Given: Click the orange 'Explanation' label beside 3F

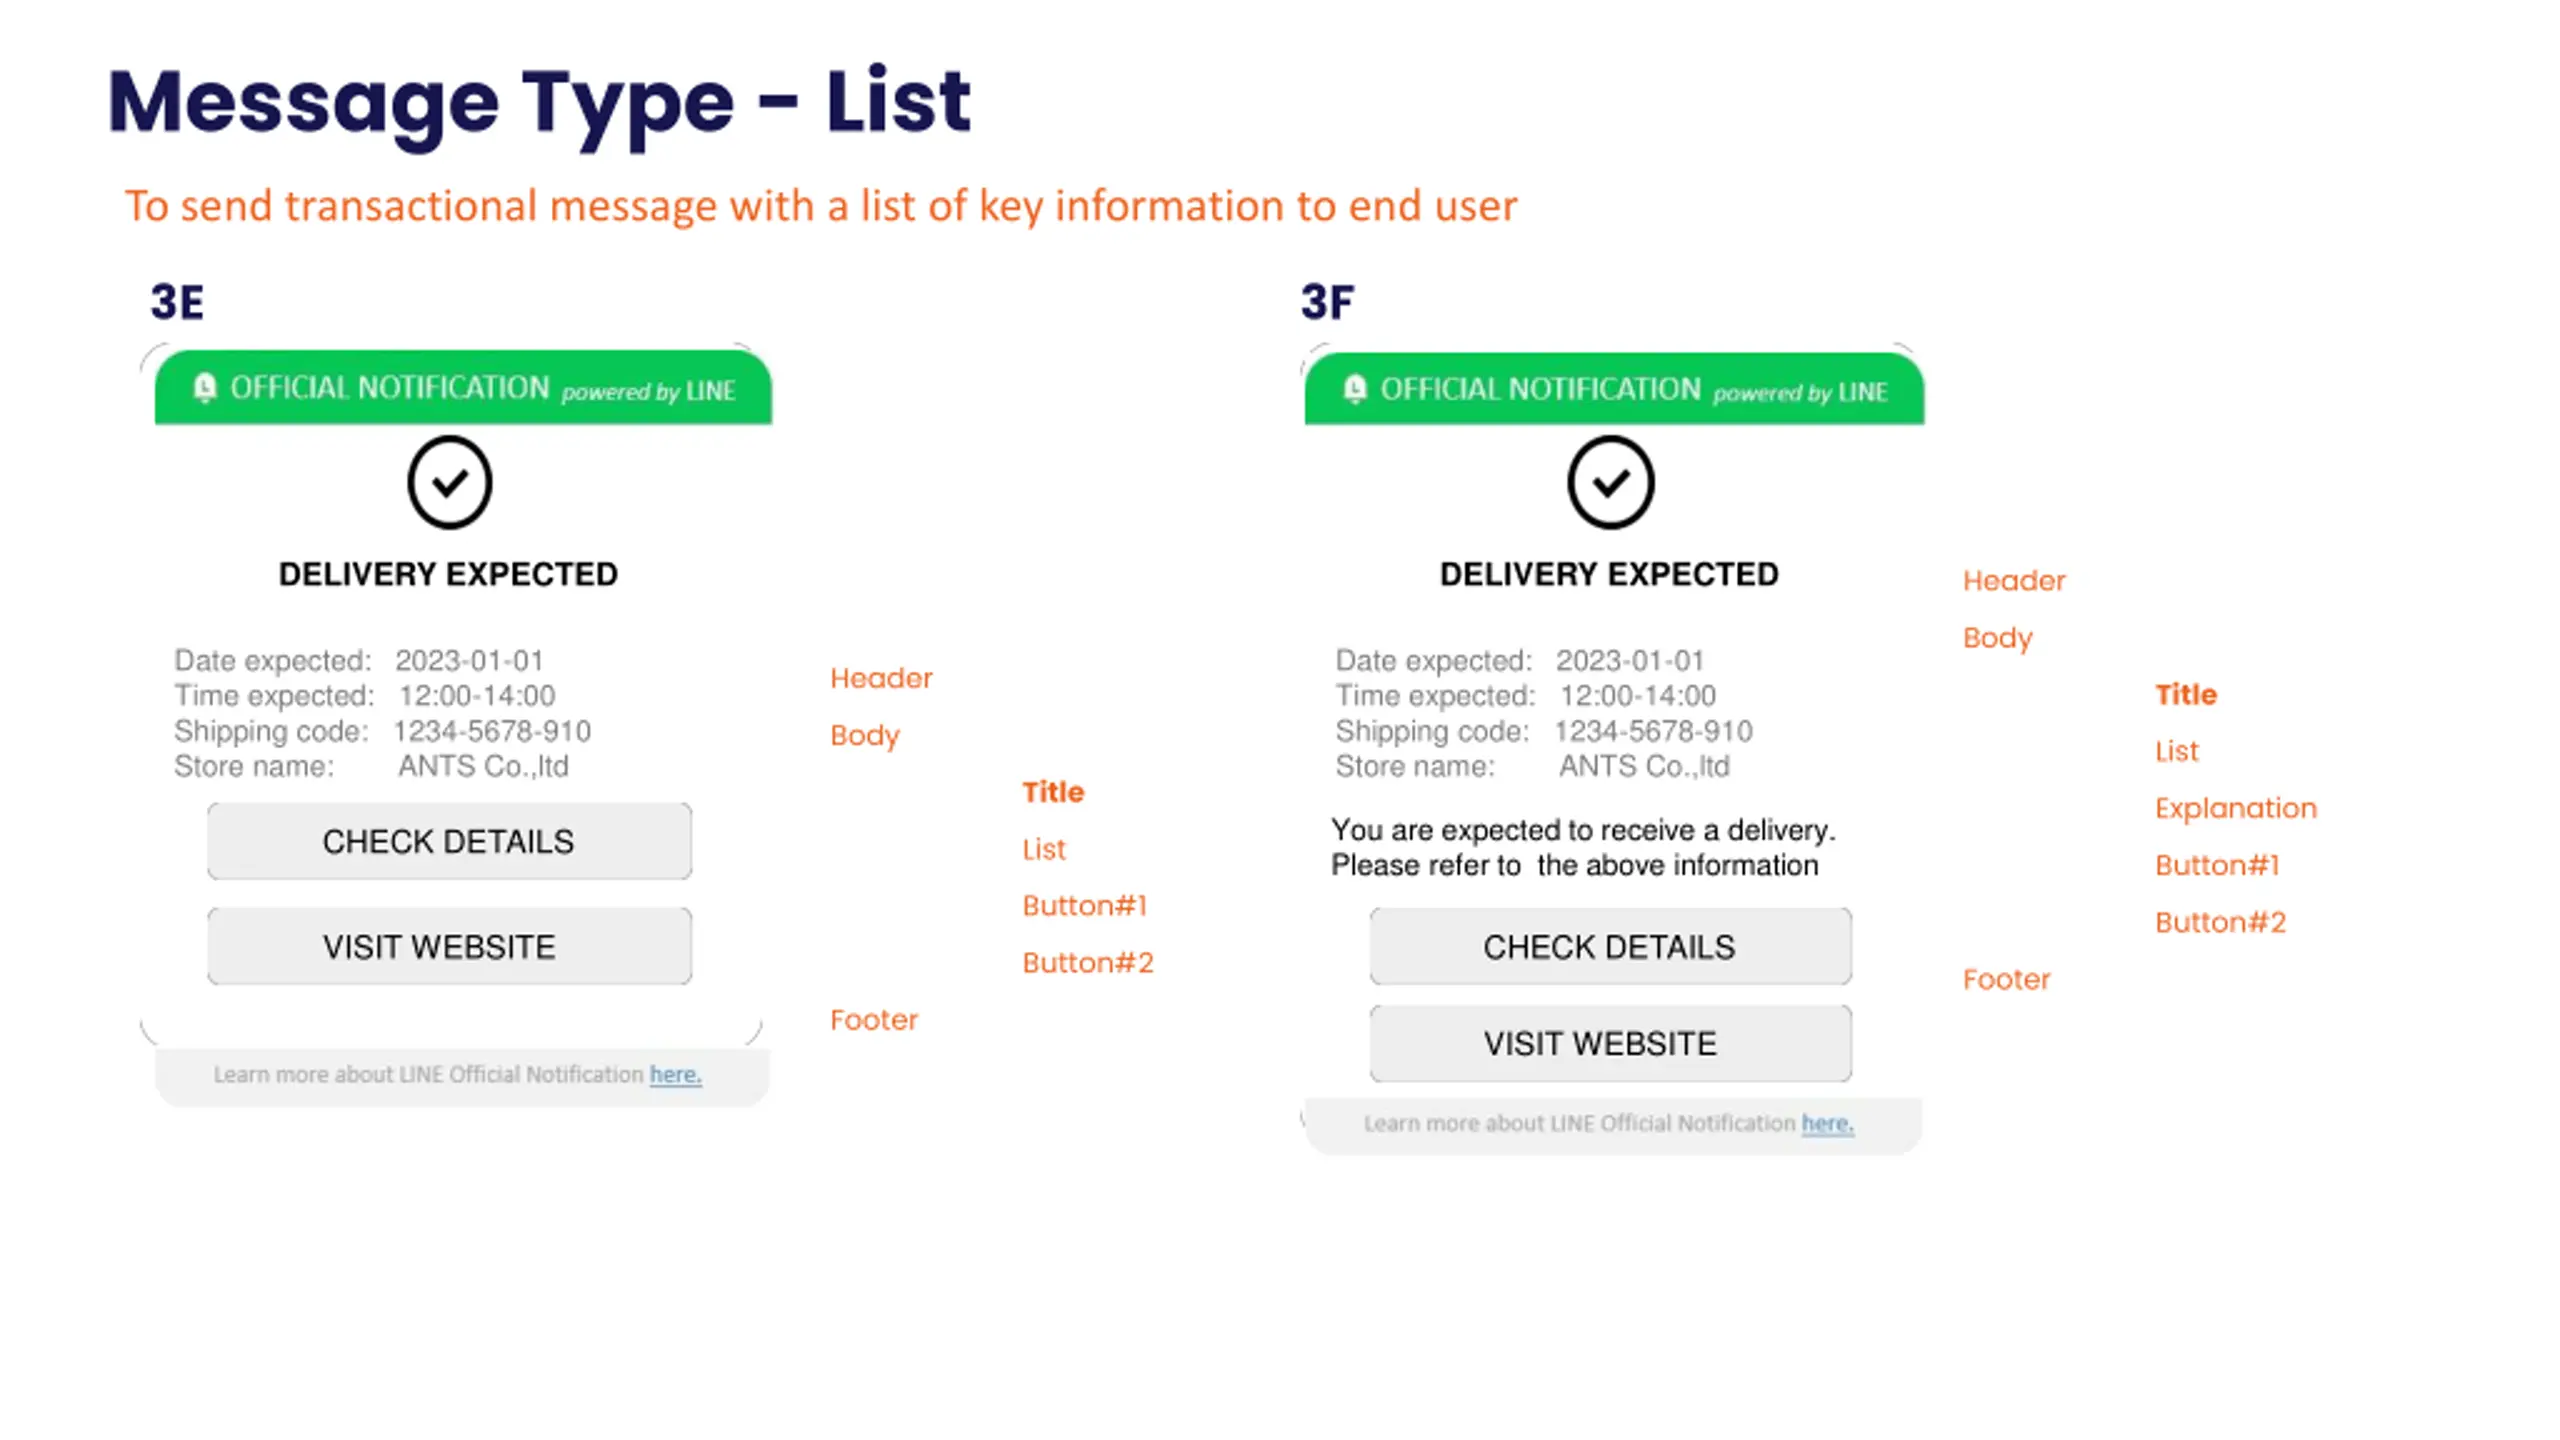Looking at the screenshot, I should (x=2235, y=808).
